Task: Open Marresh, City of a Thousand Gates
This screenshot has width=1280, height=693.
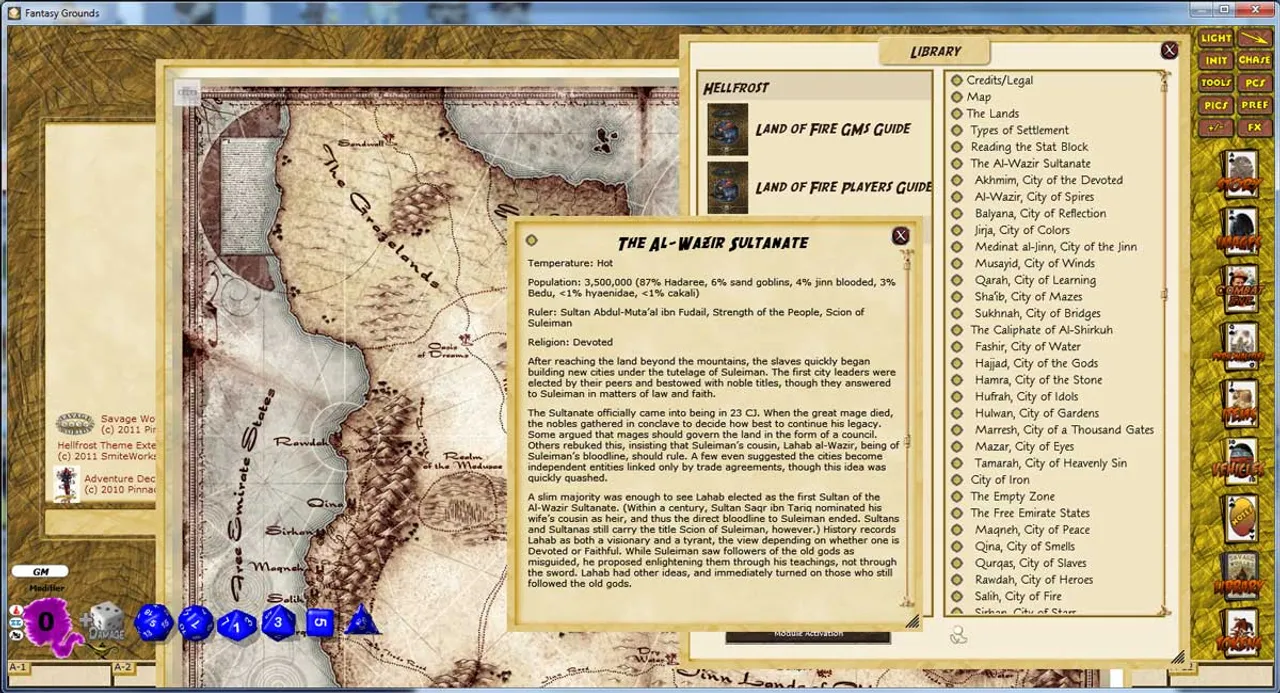Action: (1064, 430)
